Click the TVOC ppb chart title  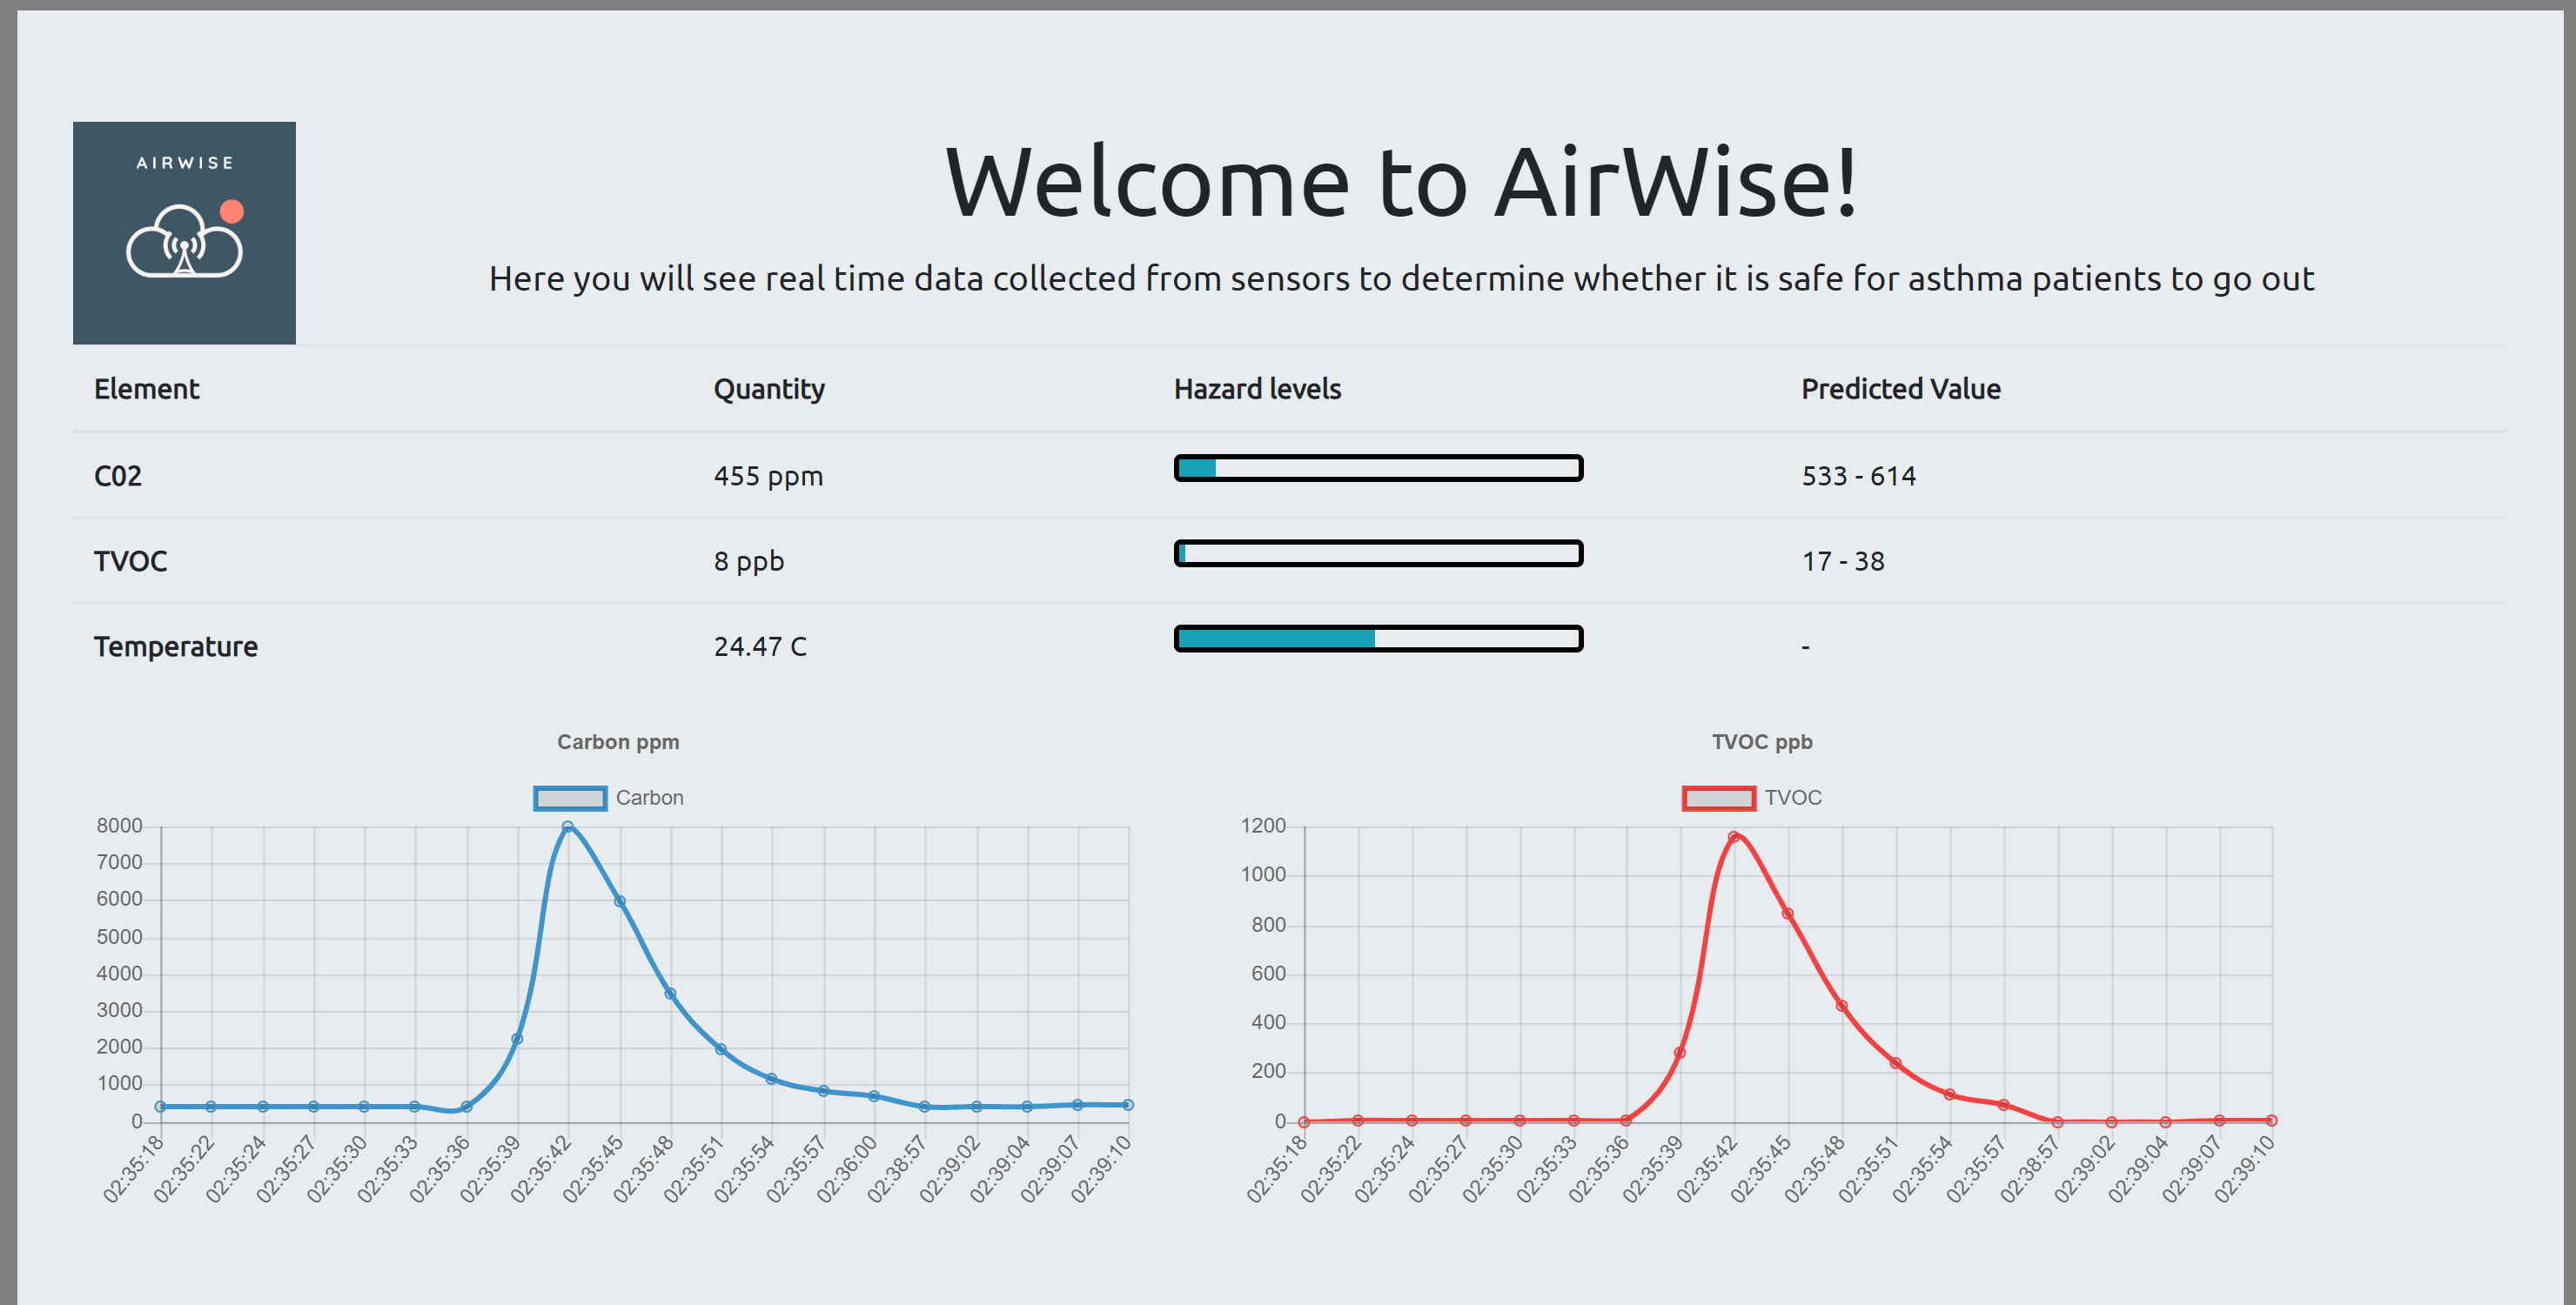coord(1761,742)
